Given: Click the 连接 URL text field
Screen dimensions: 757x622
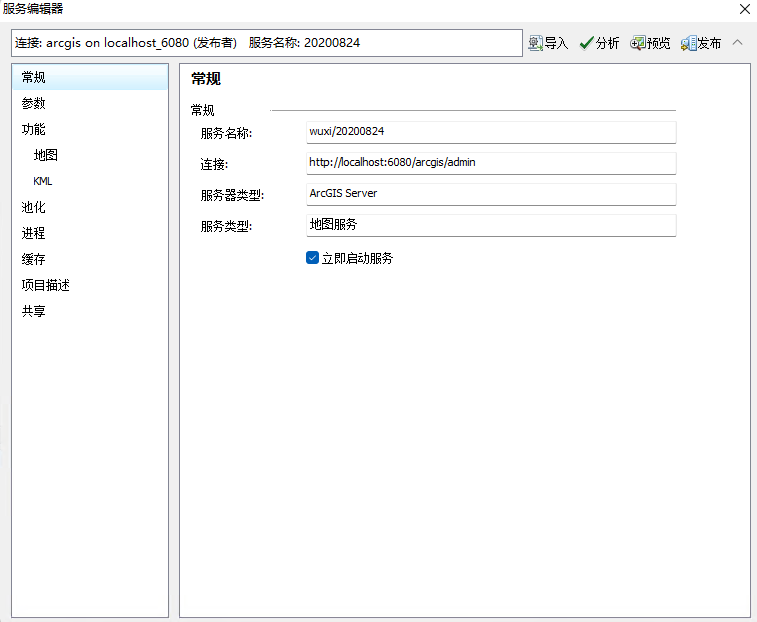Looking at the screenshot, I should tap(490, 162).
